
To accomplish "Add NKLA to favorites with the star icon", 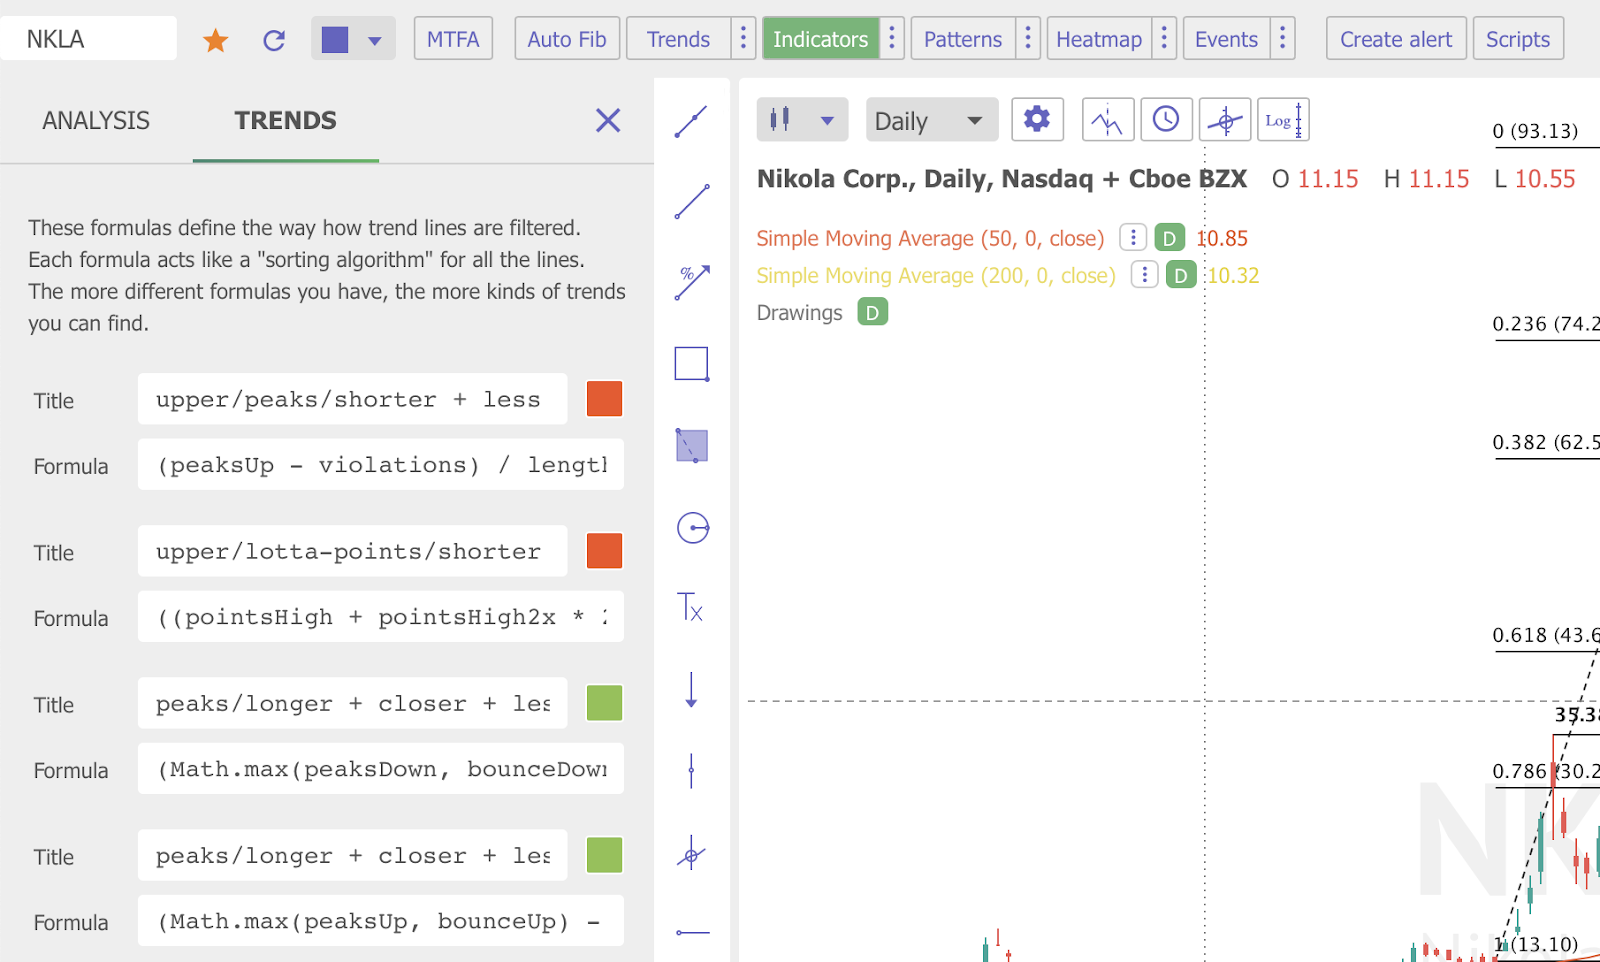I will pyautogui.click(x=216, y=40).
